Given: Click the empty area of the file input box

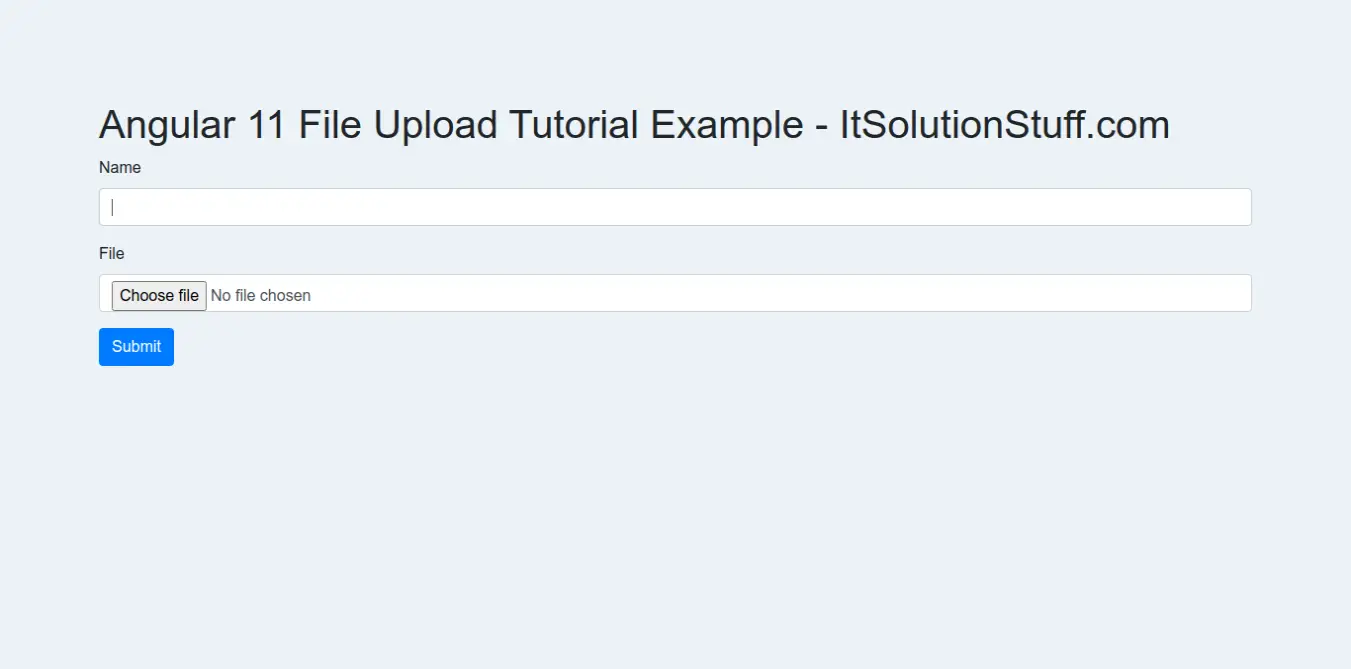Looking at the screenshot, I should click(780, 293).
